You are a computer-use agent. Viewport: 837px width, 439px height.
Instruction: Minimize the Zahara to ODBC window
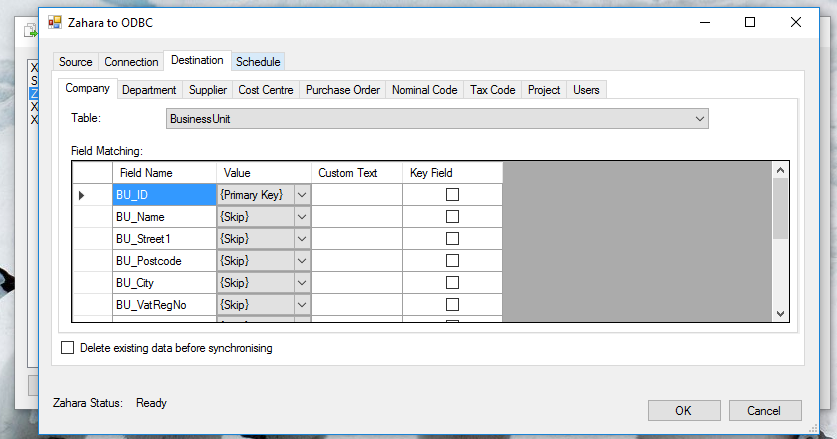click(x=705, y=22)
